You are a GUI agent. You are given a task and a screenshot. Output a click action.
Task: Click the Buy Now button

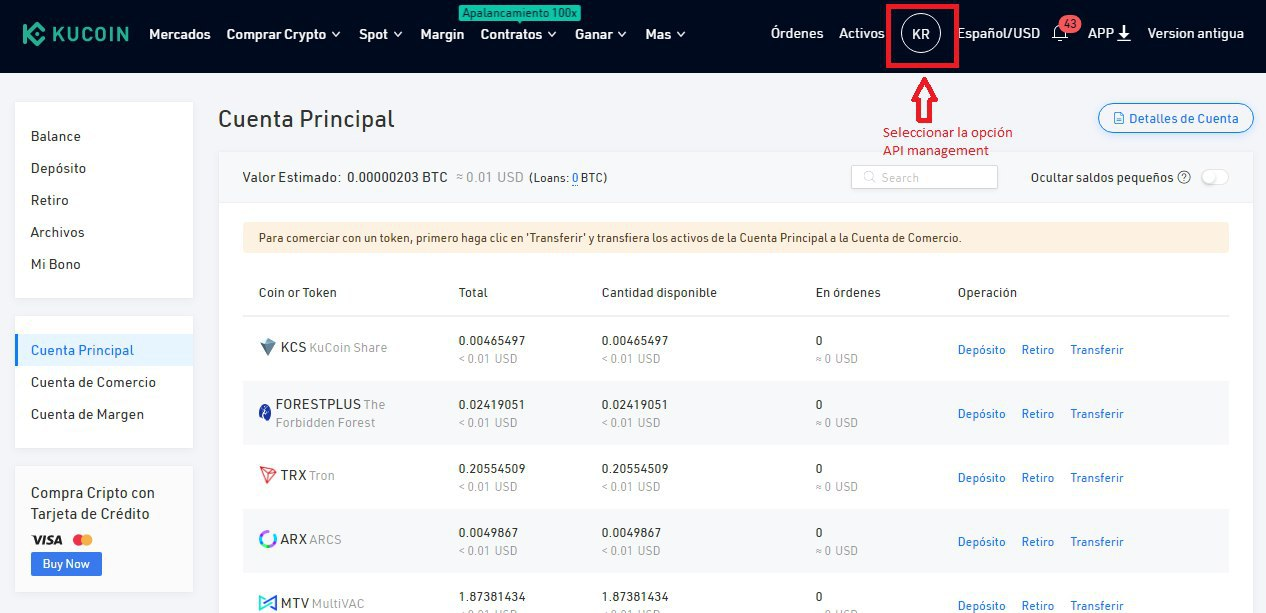coord(66,564)
